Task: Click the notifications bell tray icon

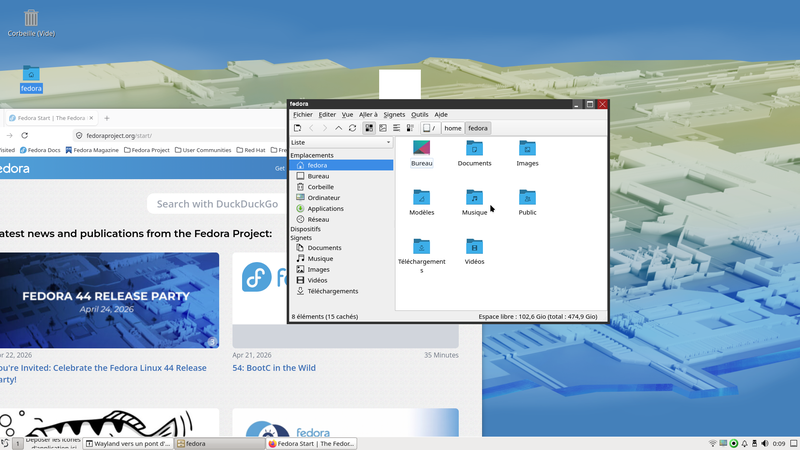Action: tap(744, 443)
